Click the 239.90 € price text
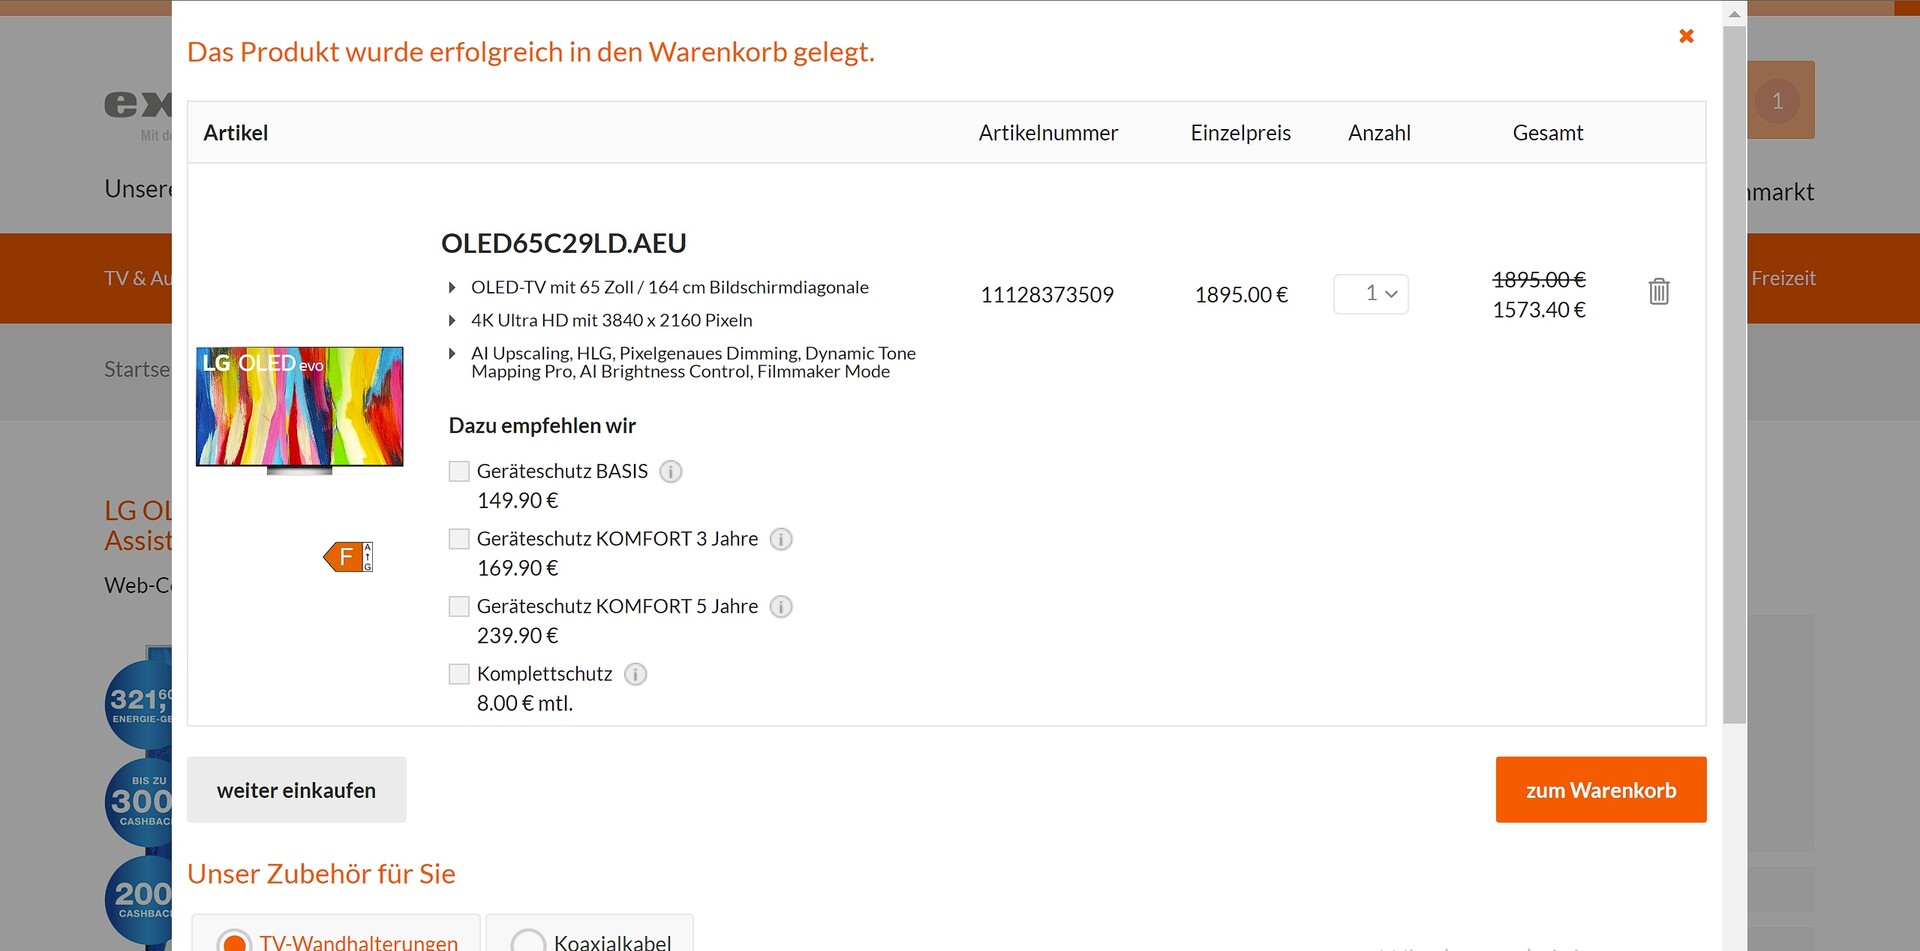Viewport: 1920px width, 951px height. point(518,636)
